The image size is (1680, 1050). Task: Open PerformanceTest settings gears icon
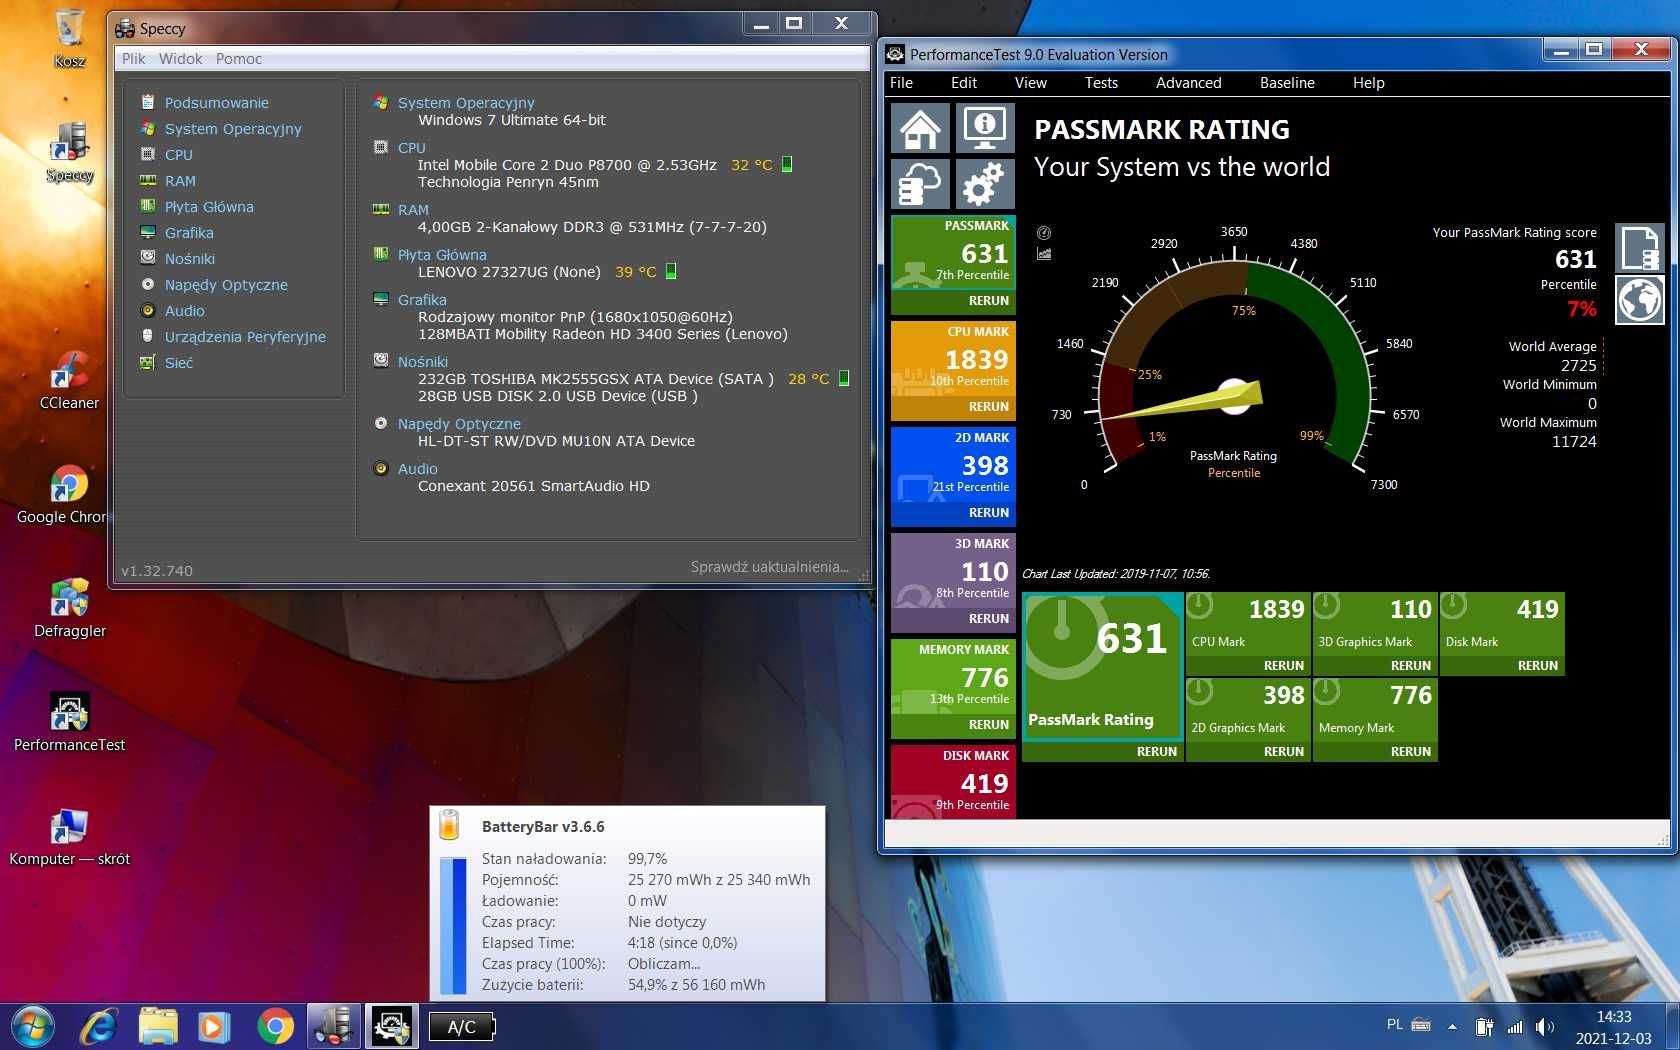(x=984, y=183)
